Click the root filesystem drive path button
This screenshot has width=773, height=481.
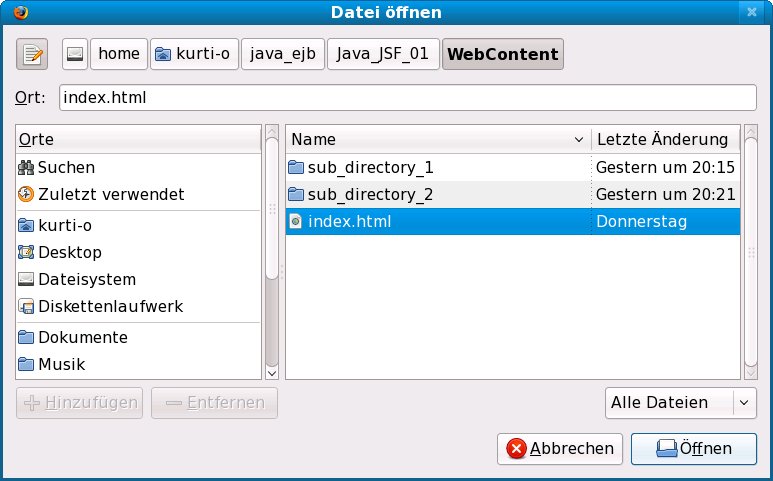pos(75,54)
